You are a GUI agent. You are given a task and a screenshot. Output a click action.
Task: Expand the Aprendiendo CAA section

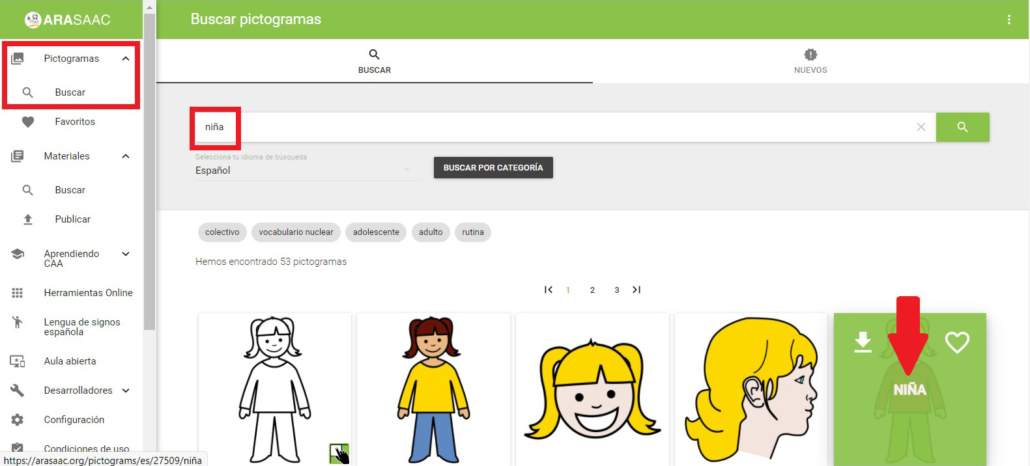coord(125,254)
